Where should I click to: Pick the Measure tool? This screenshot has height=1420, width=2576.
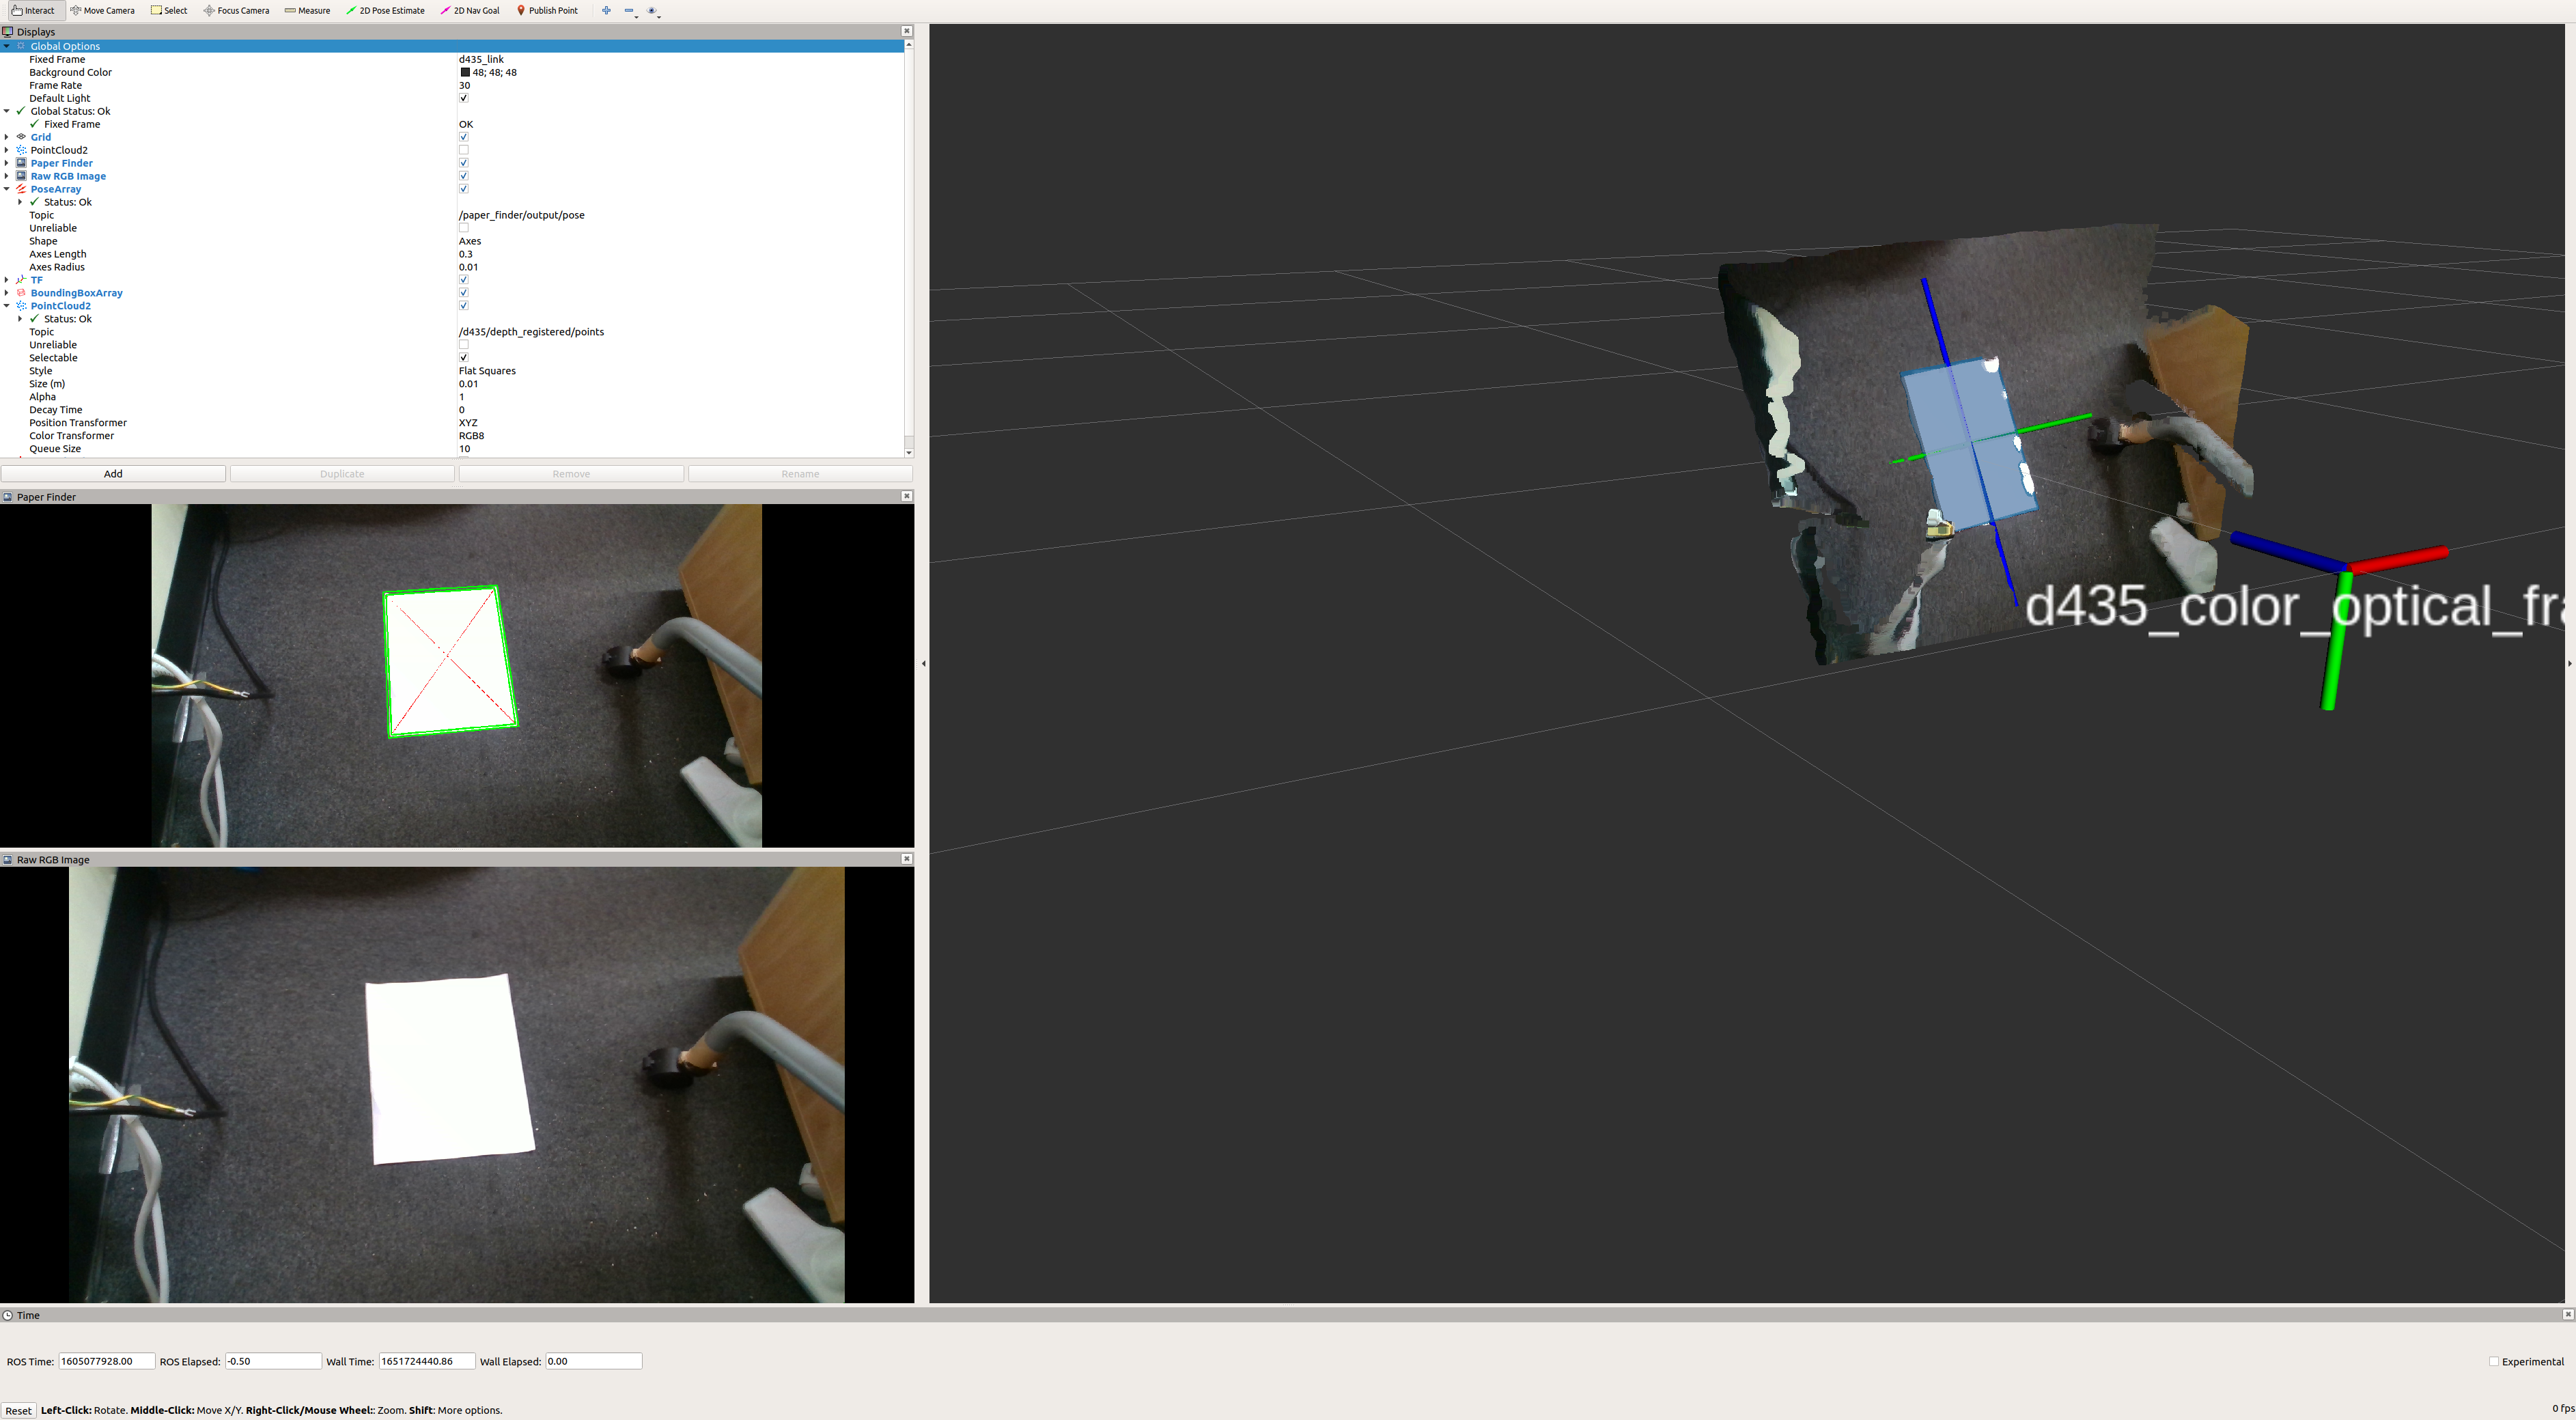[307, 10]
